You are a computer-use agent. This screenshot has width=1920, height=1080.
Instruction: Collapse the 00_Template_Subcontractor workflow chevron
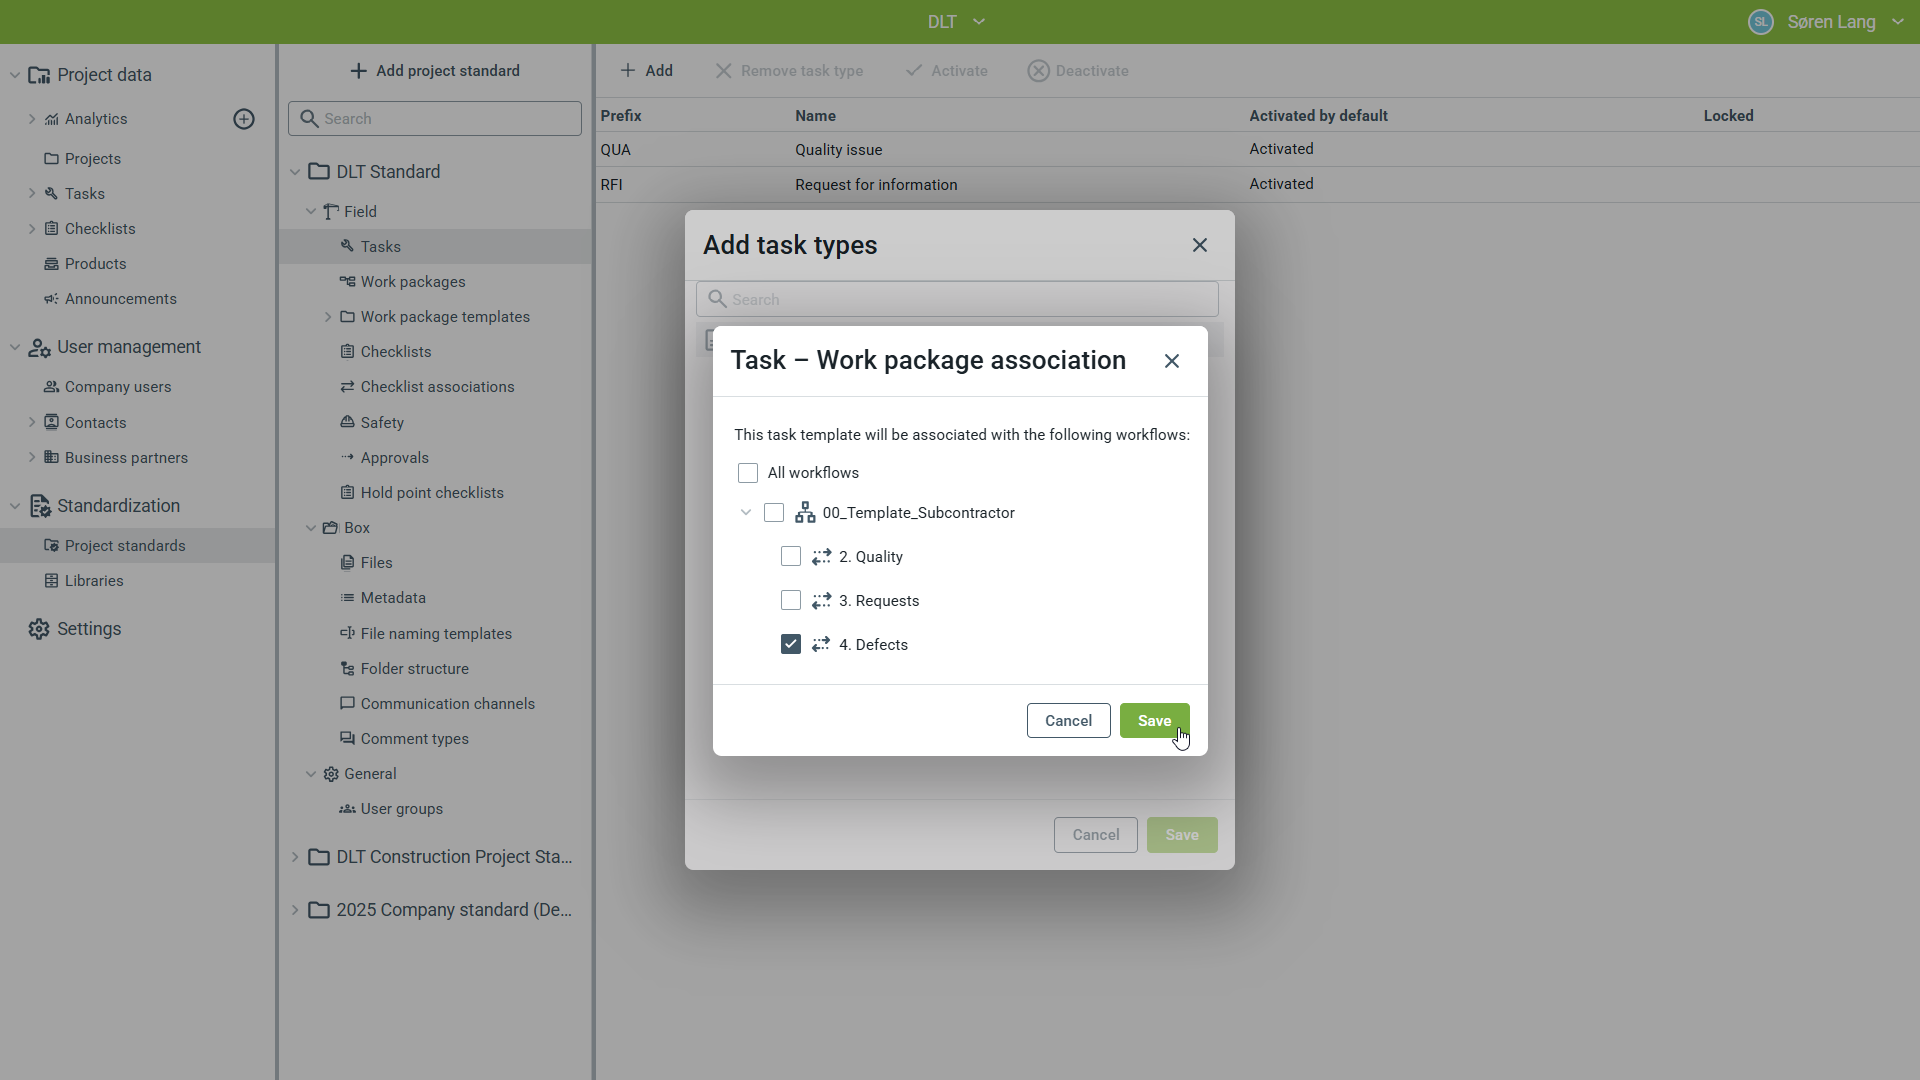(746, 513)
